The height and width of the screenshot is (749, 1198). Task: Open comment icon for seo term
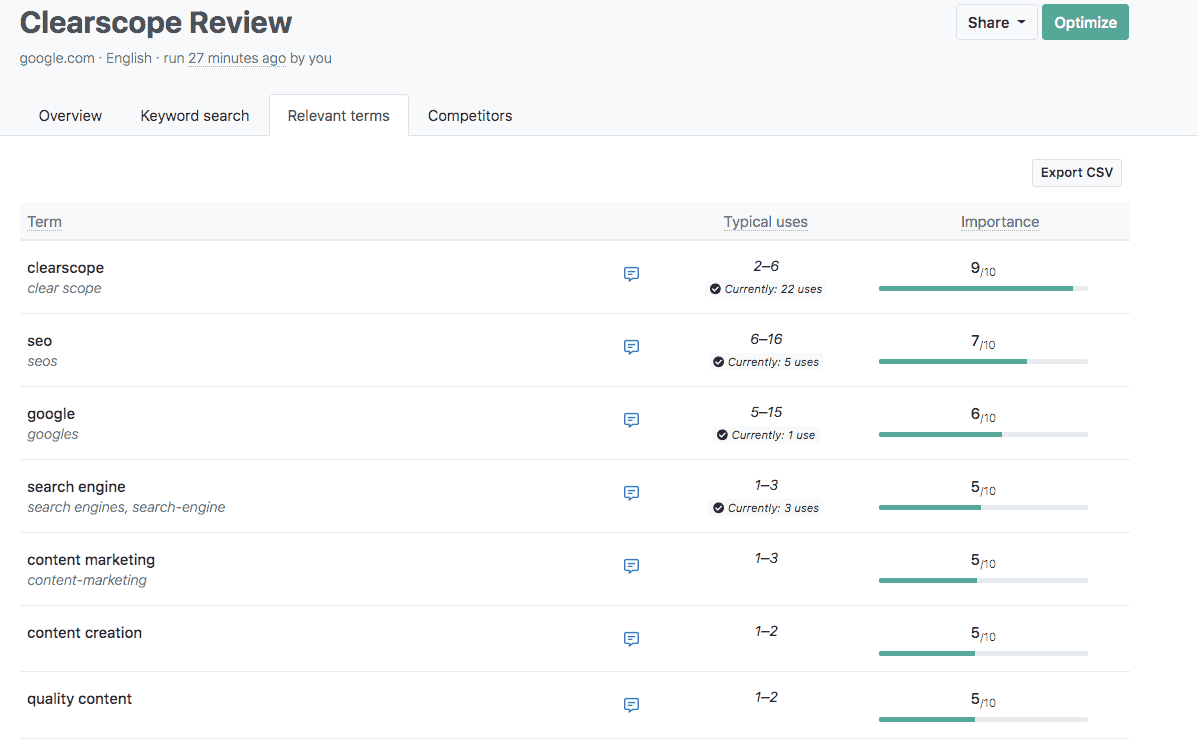pos(631,347)
